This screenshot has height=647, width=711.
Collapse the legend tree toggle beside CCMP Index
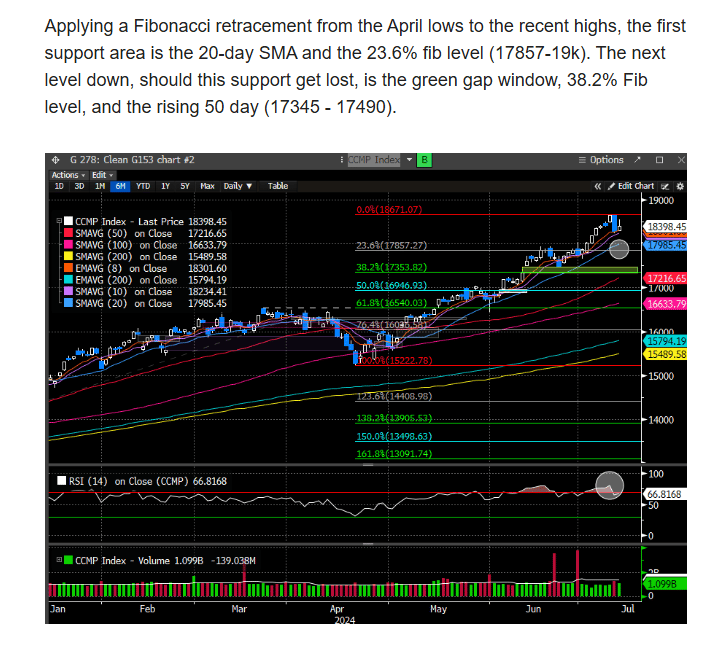coord(59,221)
